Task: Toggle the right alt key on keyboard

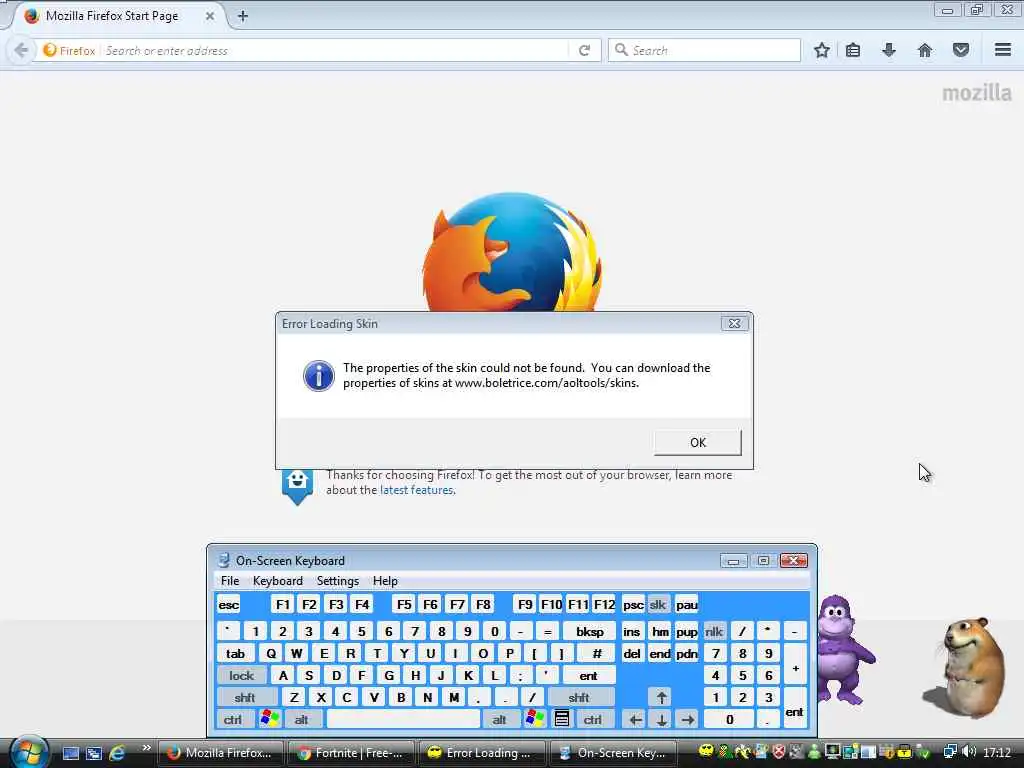Action: [x=500, y=720]
